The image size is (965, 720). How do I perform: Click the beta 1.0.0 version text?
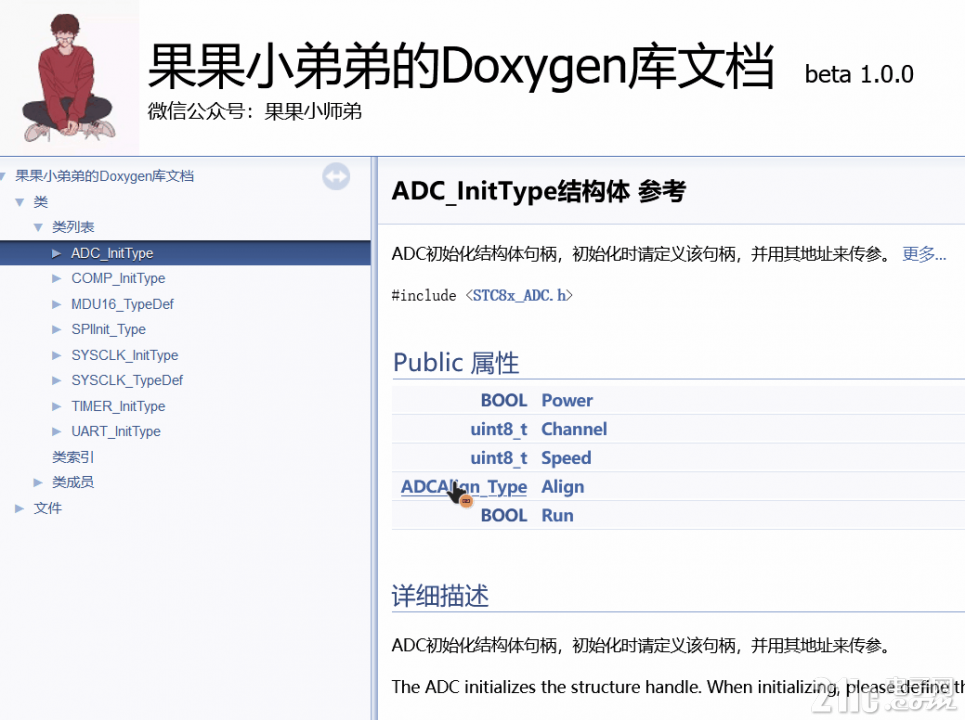coord(859,74)
